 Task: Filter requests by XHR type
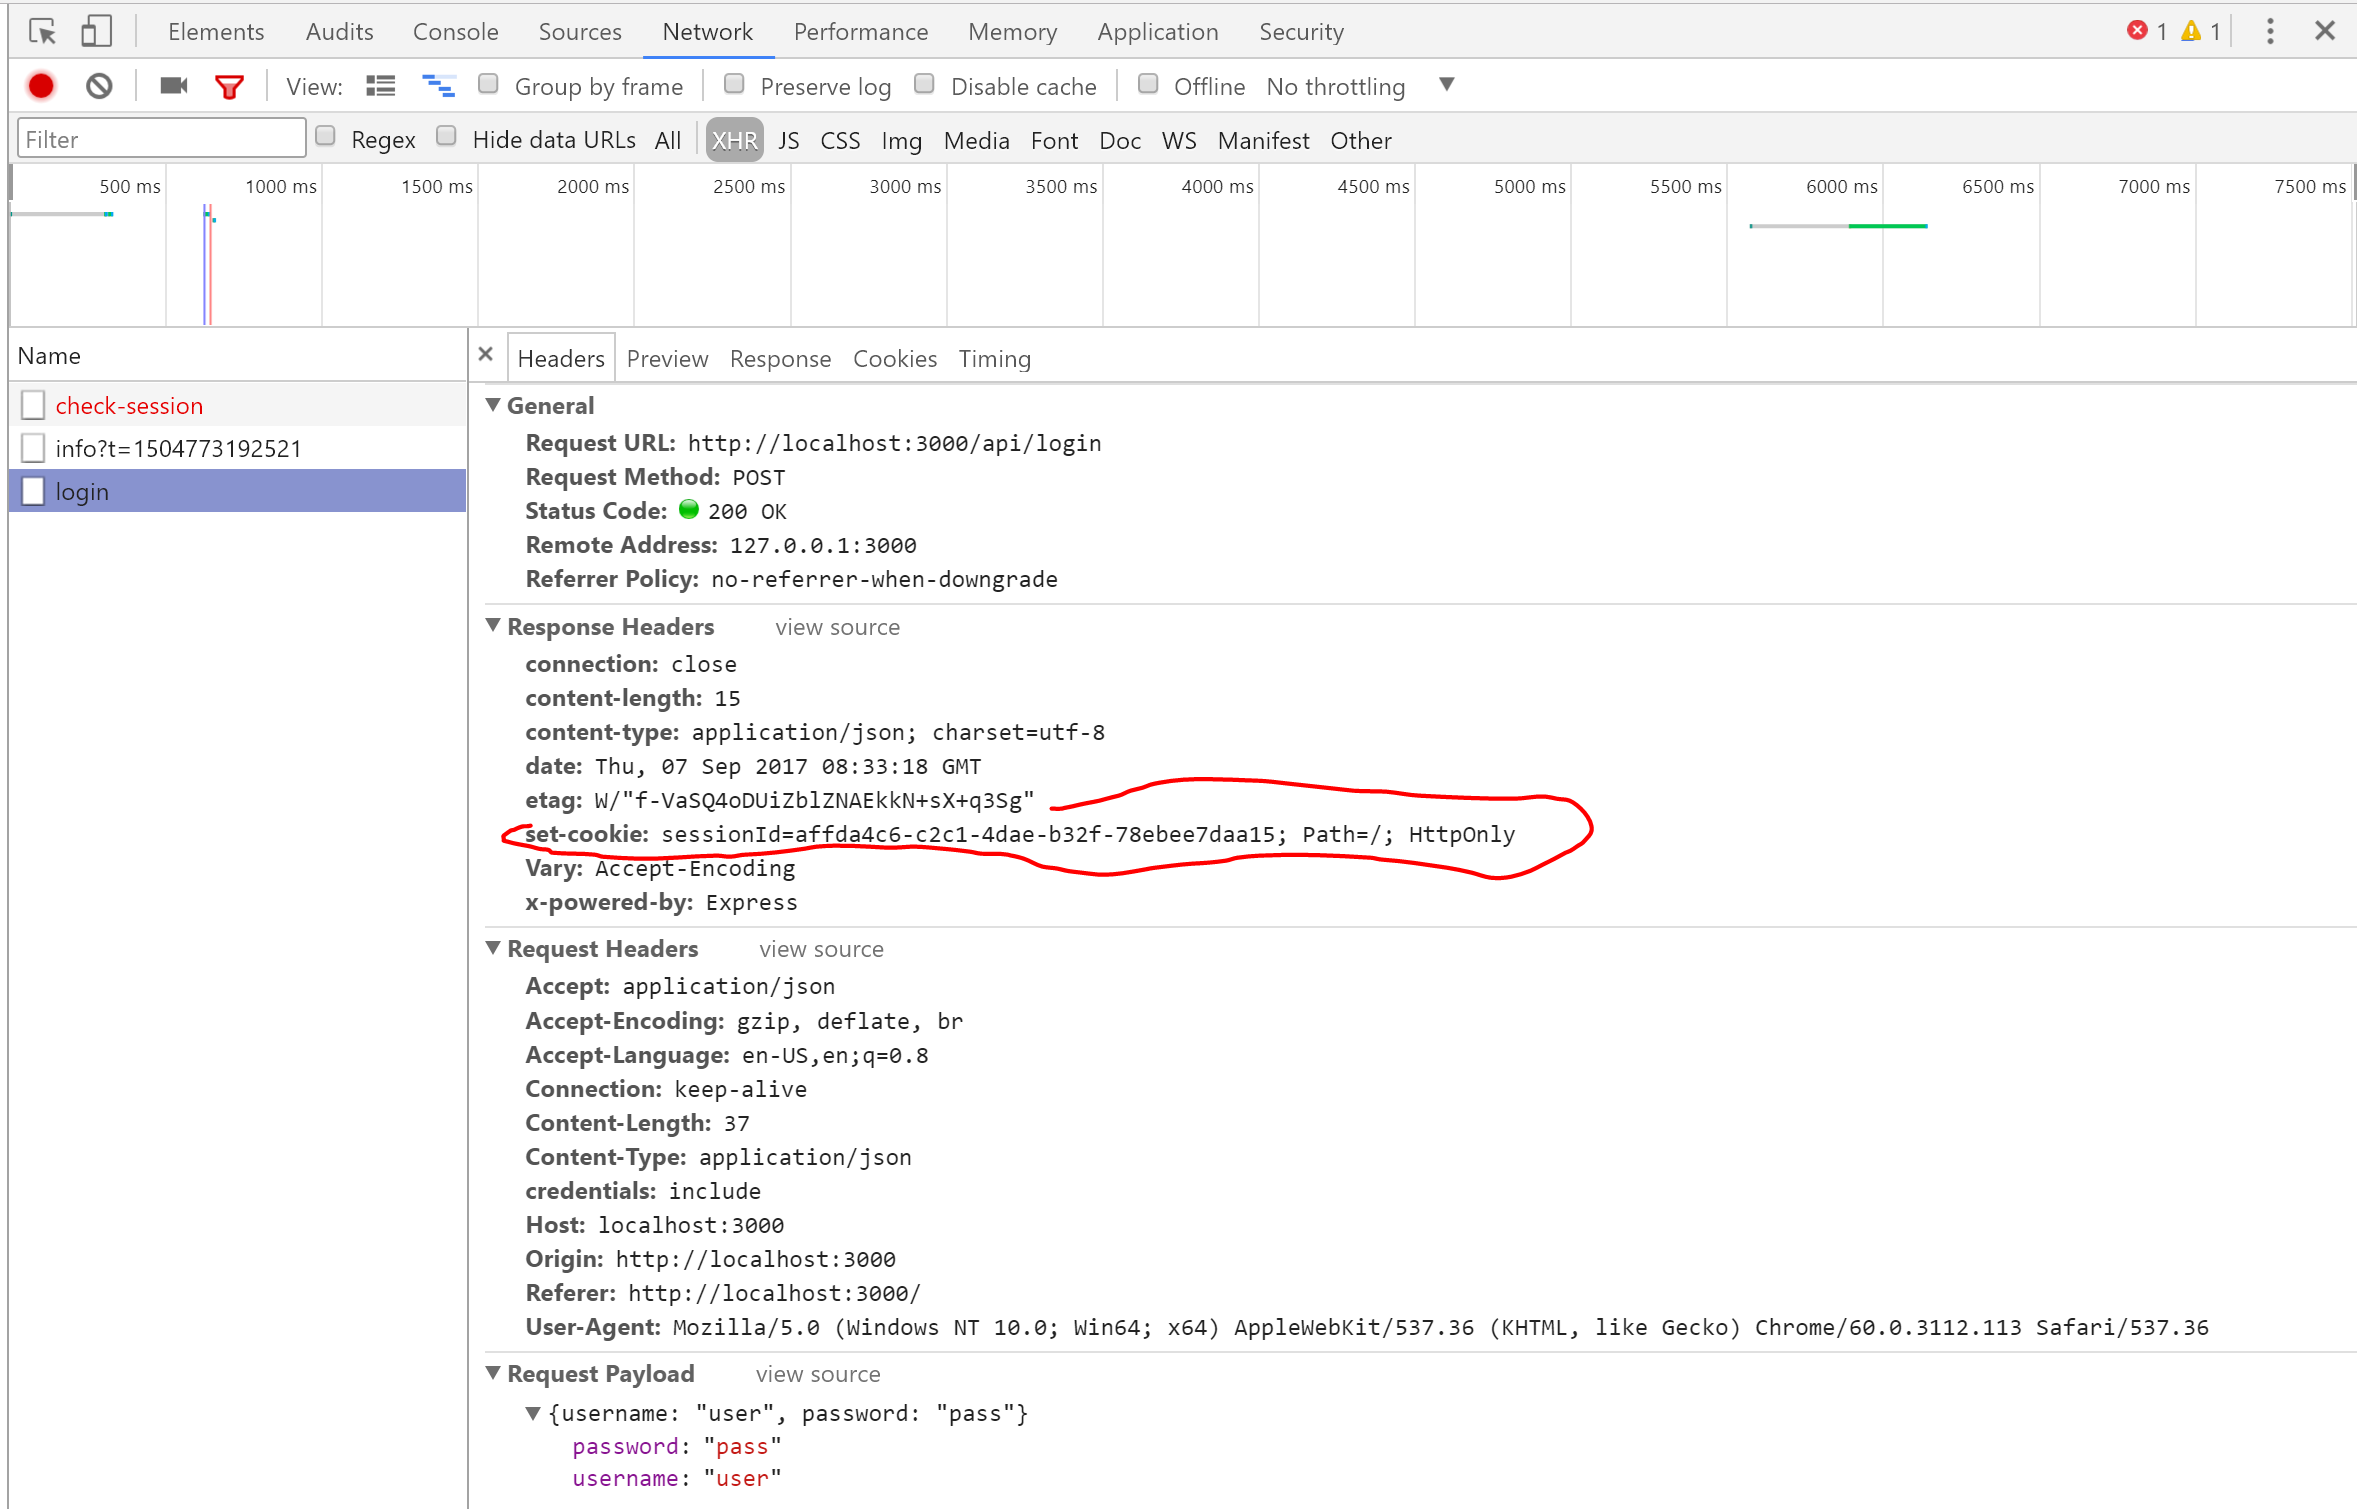coord(735,140)
